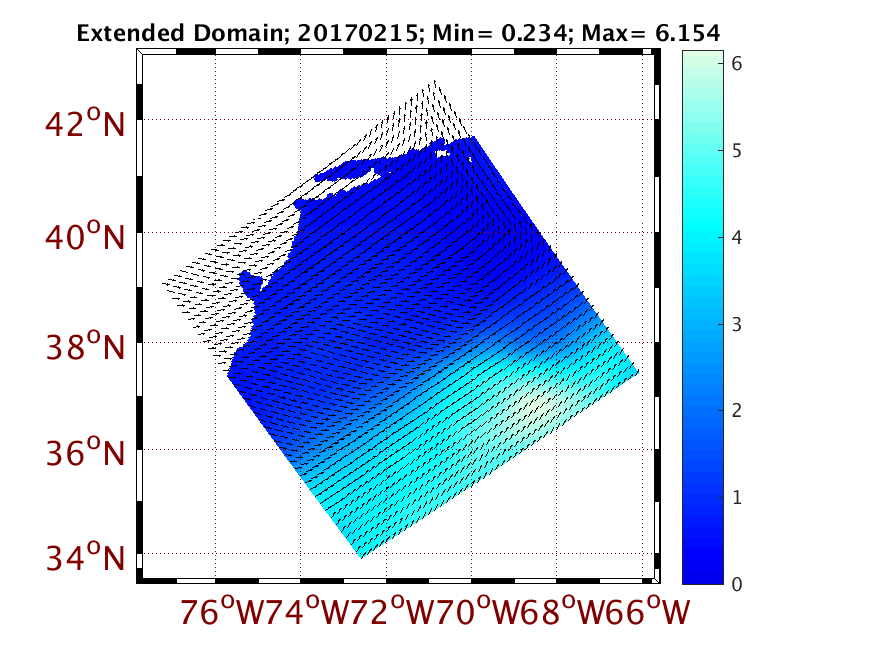Click the colorbar tick label 6
Image resolution: width=874 pixels, height=655 pixels.
[x=737, y=64]
